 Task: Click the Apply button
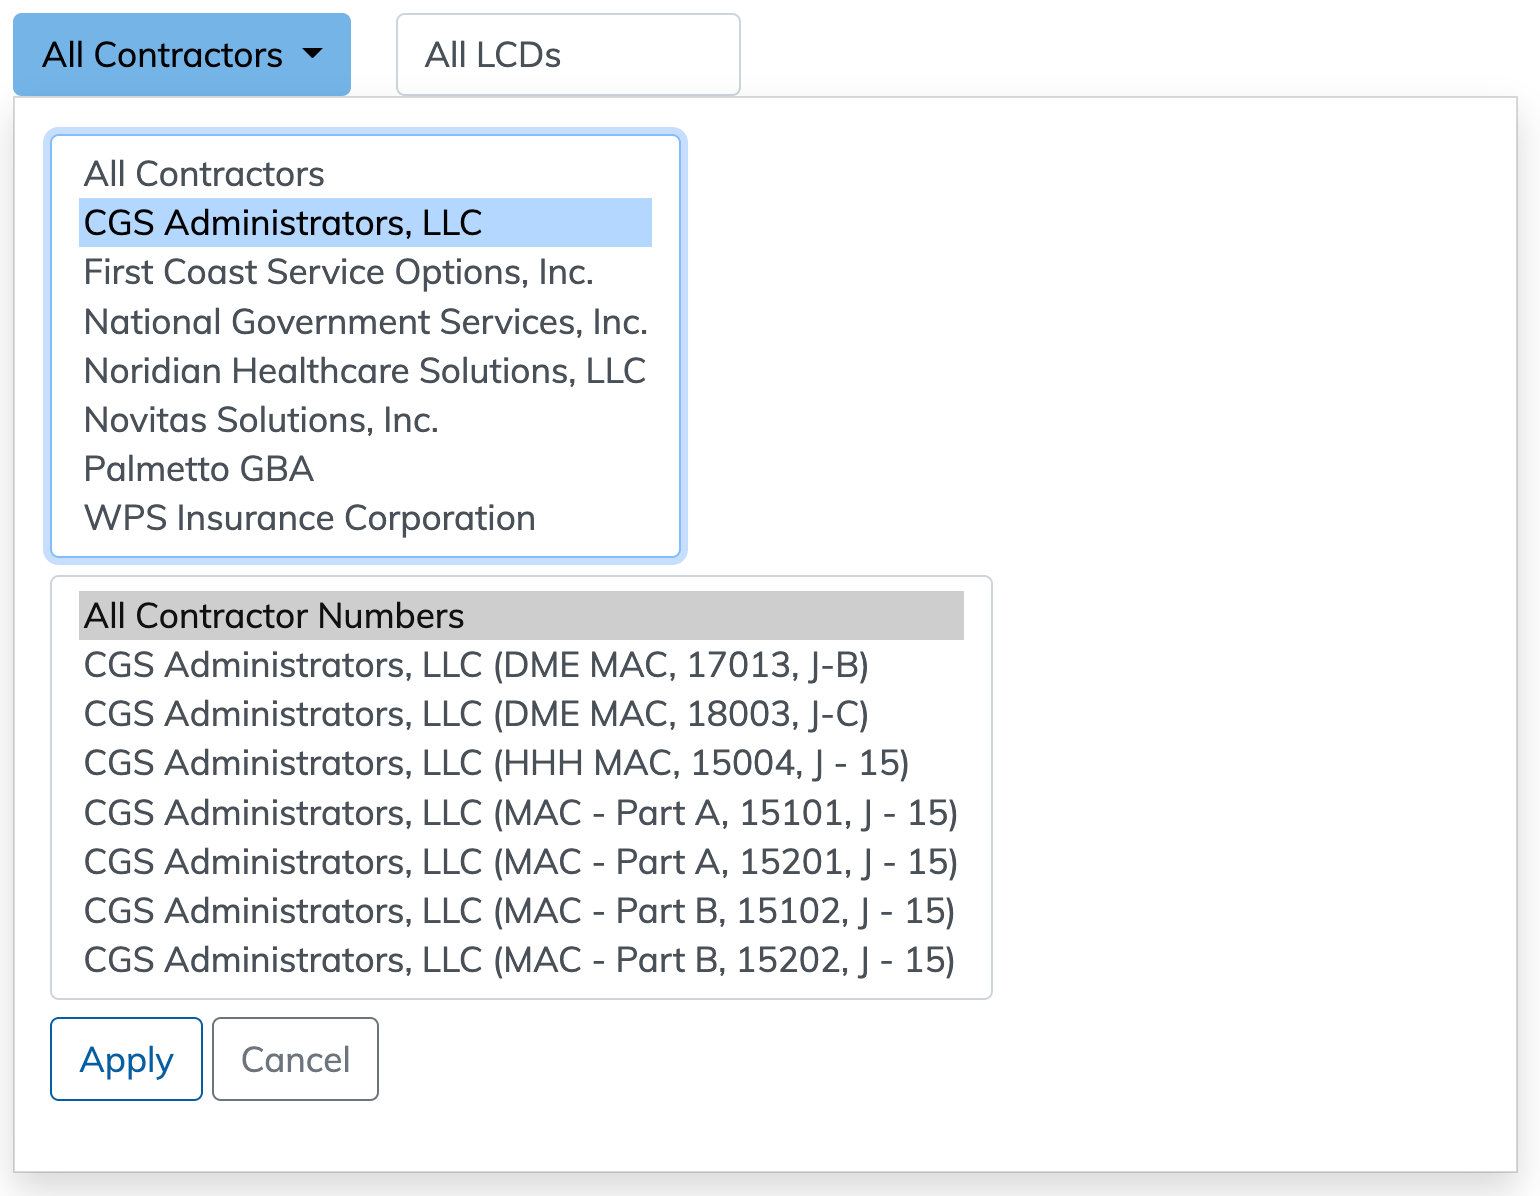[x=126, y=1059]
